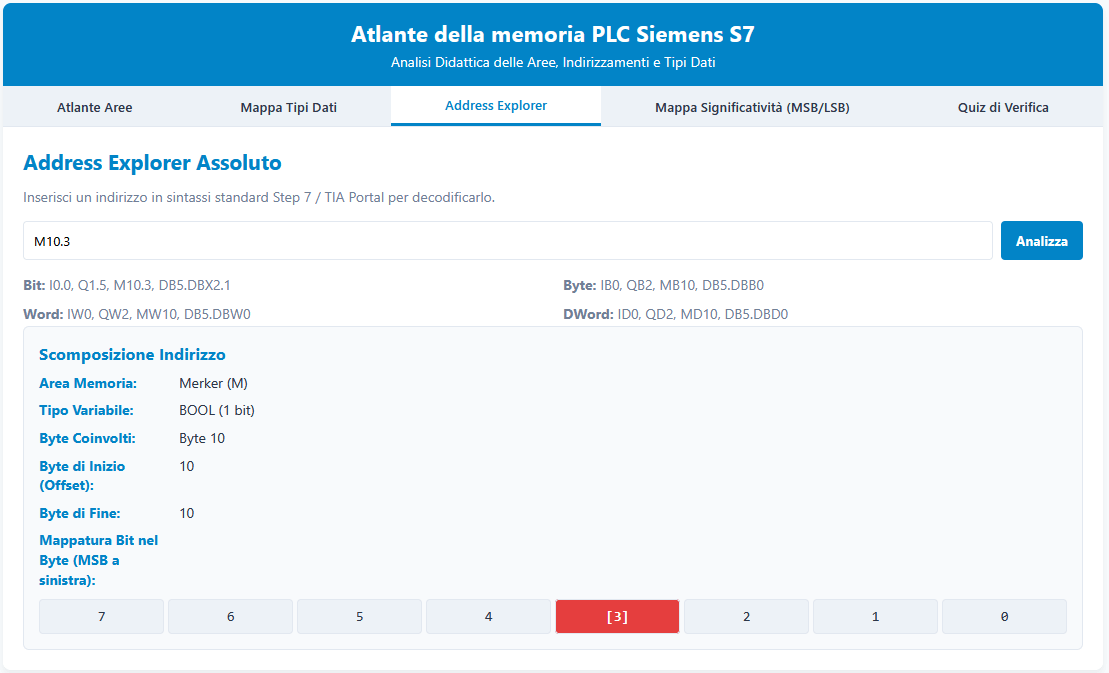Click the Byte examples line with IB0, QB2
1109x673 pixels.
[x=663, y=286]
